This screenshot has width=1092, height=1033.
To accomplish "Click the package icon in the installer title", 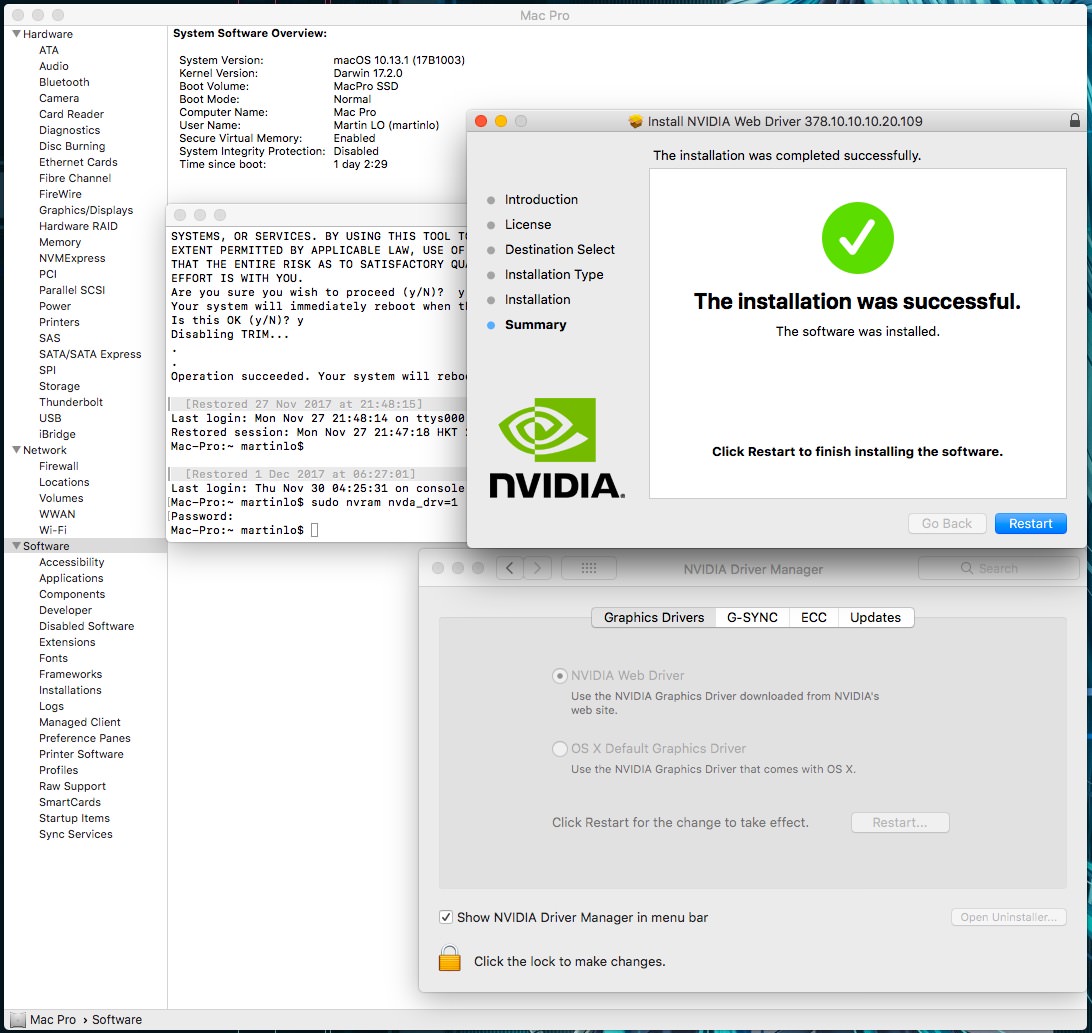I will 635,121.
